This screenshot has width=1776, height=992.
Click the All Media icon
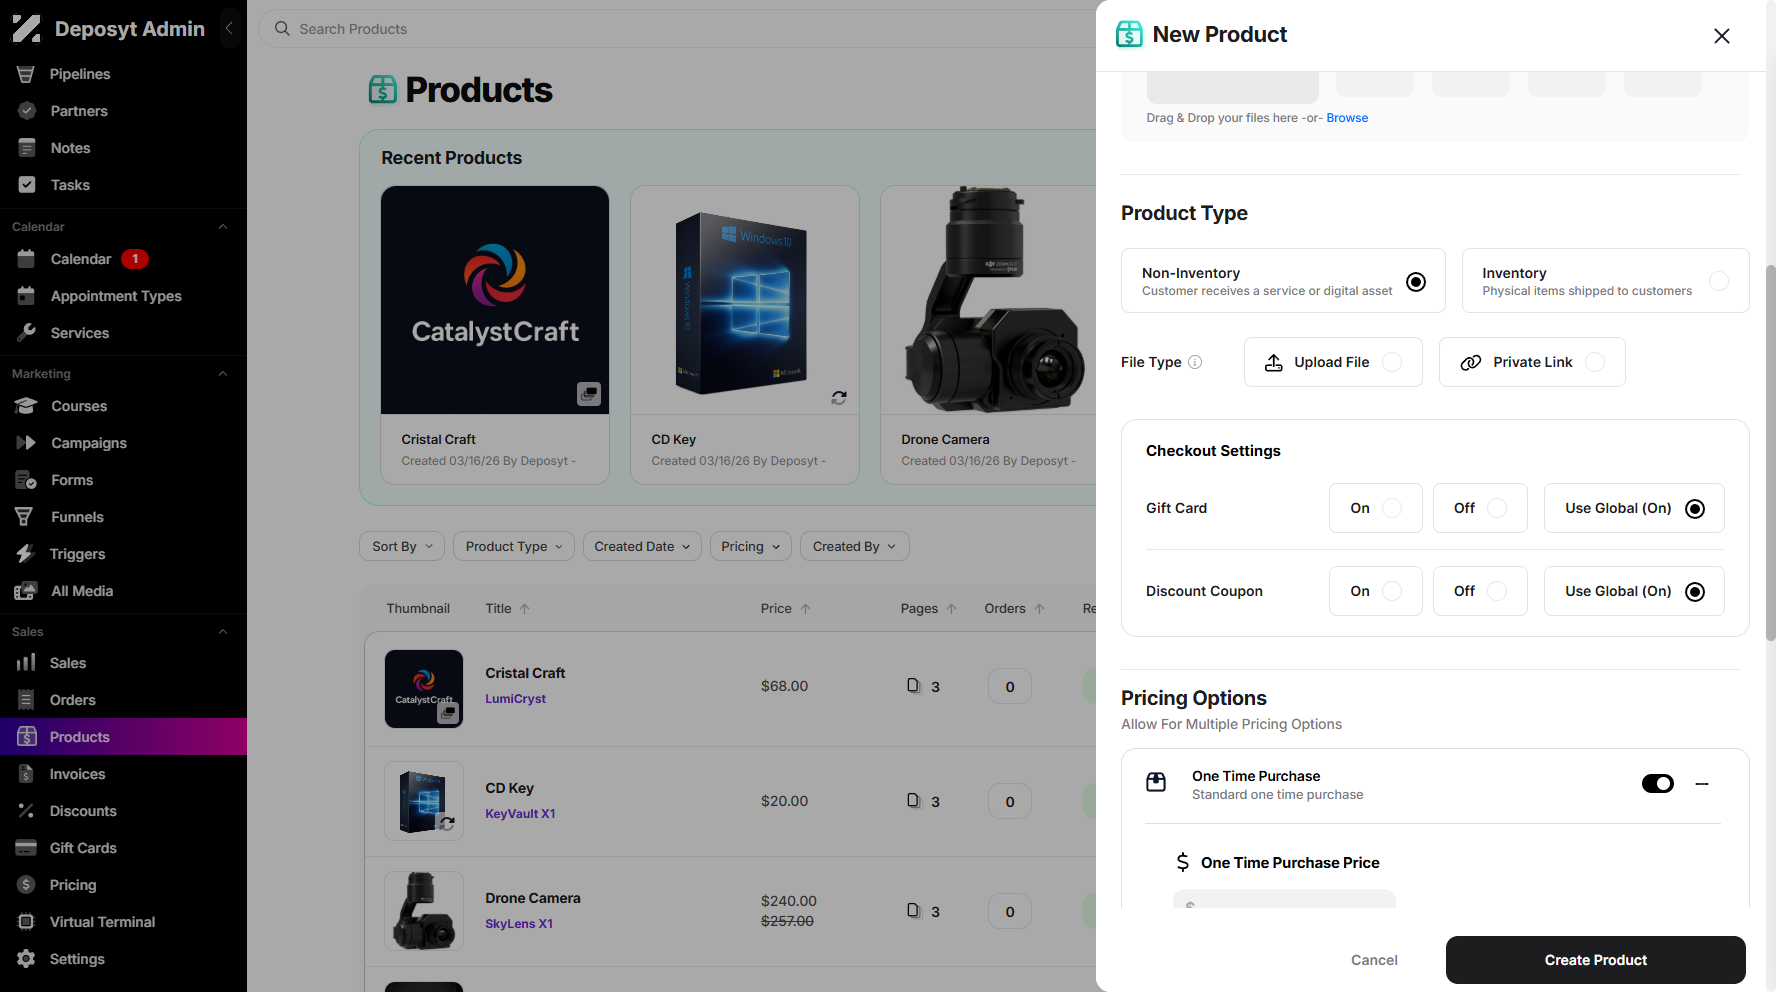point(26,591)
